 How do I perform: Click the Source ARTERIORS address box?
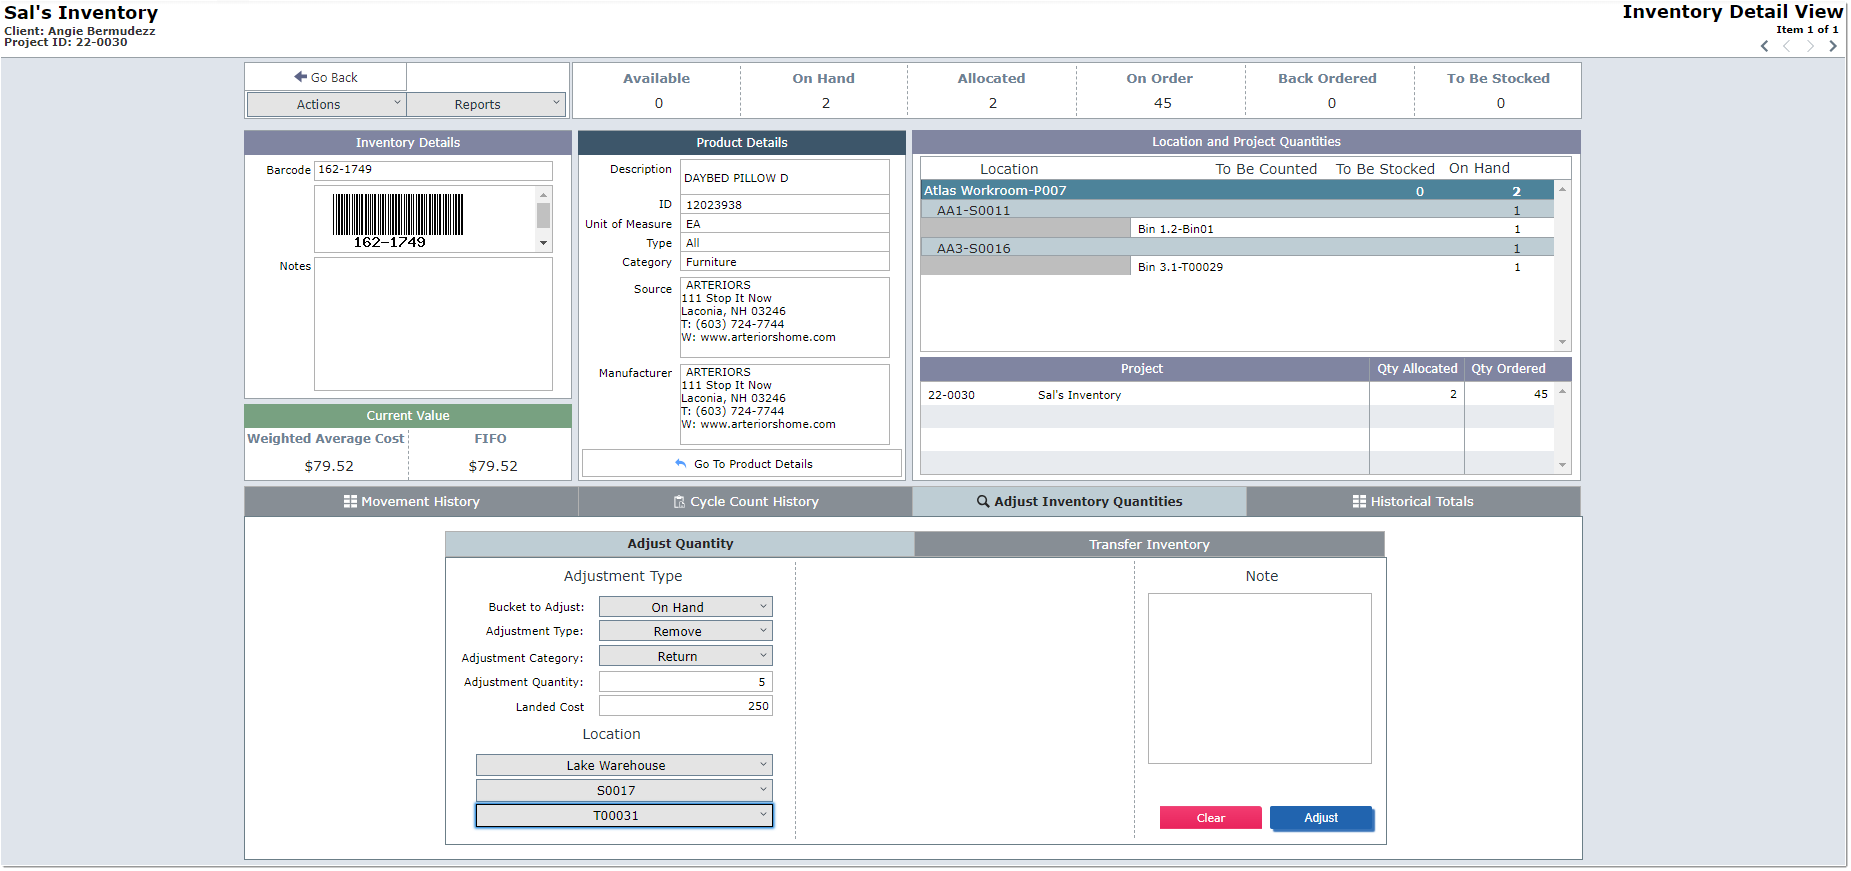pos(785,317)
